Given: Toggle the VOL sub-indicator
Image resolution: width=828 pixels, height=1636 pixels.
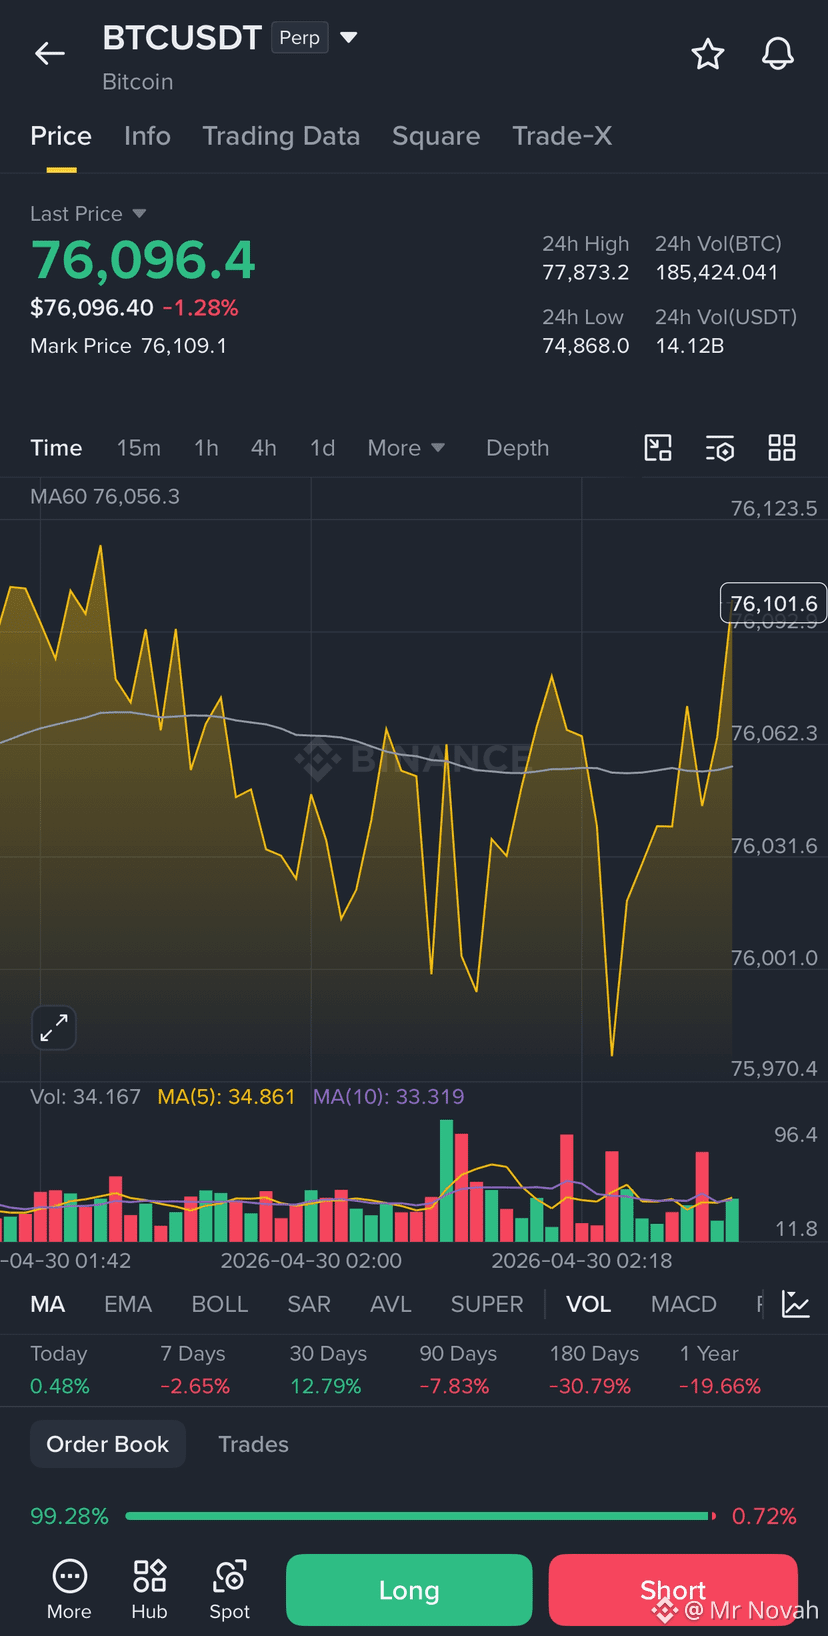Looking at the screenshot, I should (588, 1304).
